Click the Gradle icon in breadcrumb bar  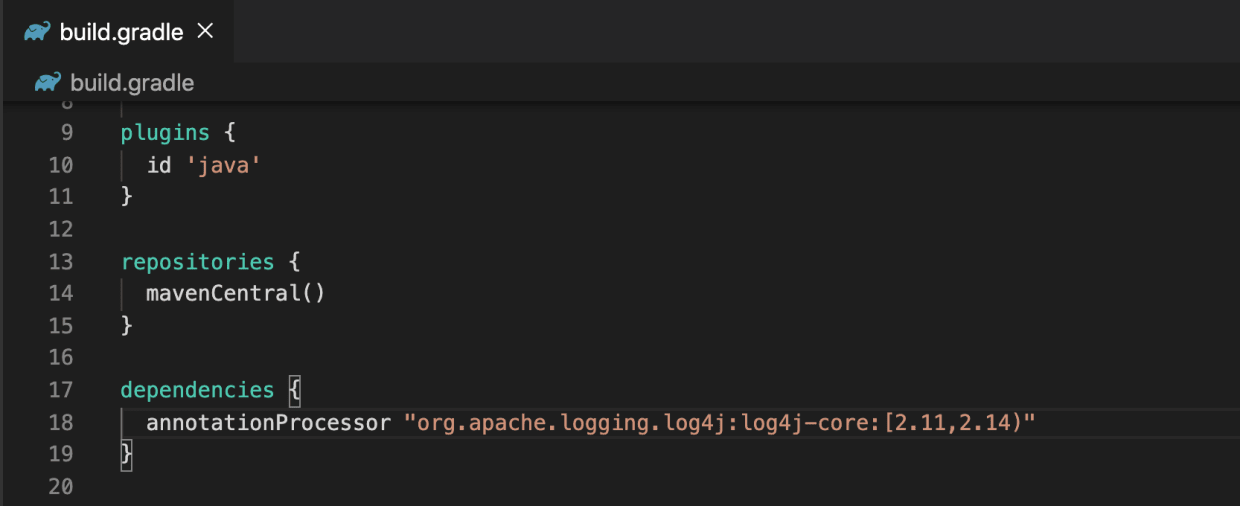[x=47, y=82]
